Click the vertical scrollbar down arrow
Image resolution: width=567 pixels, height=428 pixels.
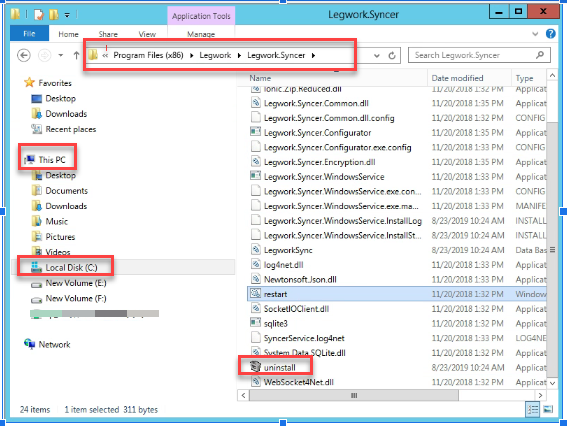(x=552, y=383)
